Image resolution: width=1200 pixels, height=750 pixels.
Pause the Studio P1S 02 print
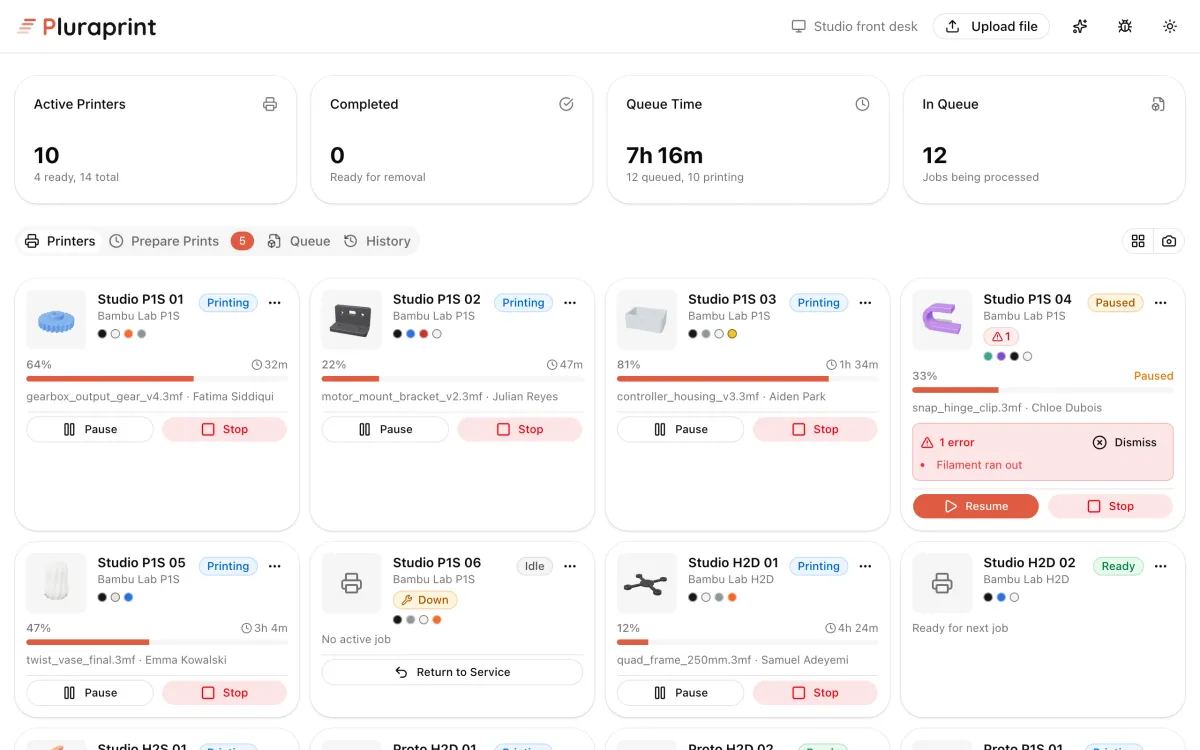[x=385, y=429]
